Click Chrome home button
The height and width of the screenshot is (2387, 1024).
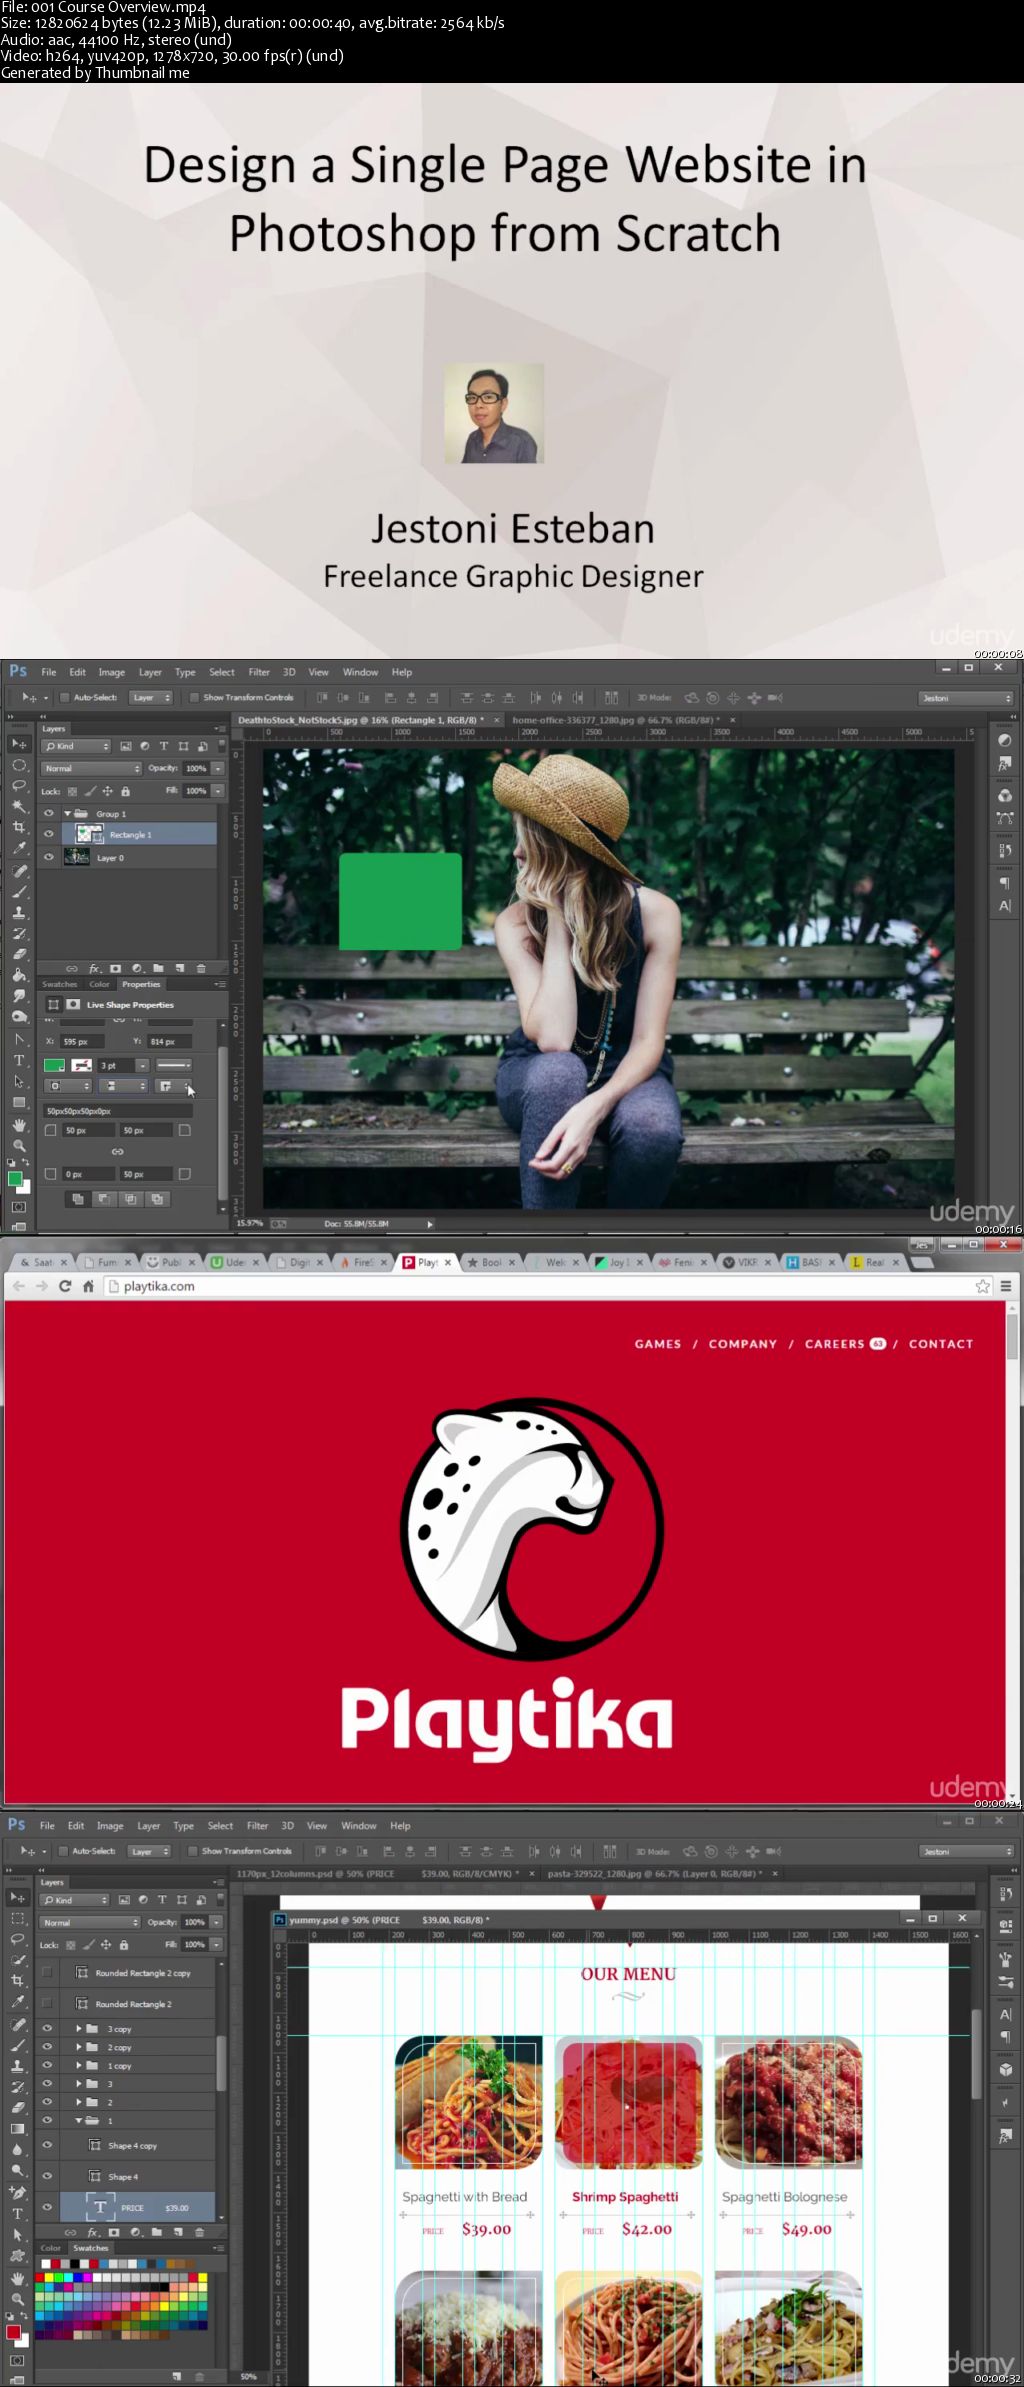[88, 1286]
